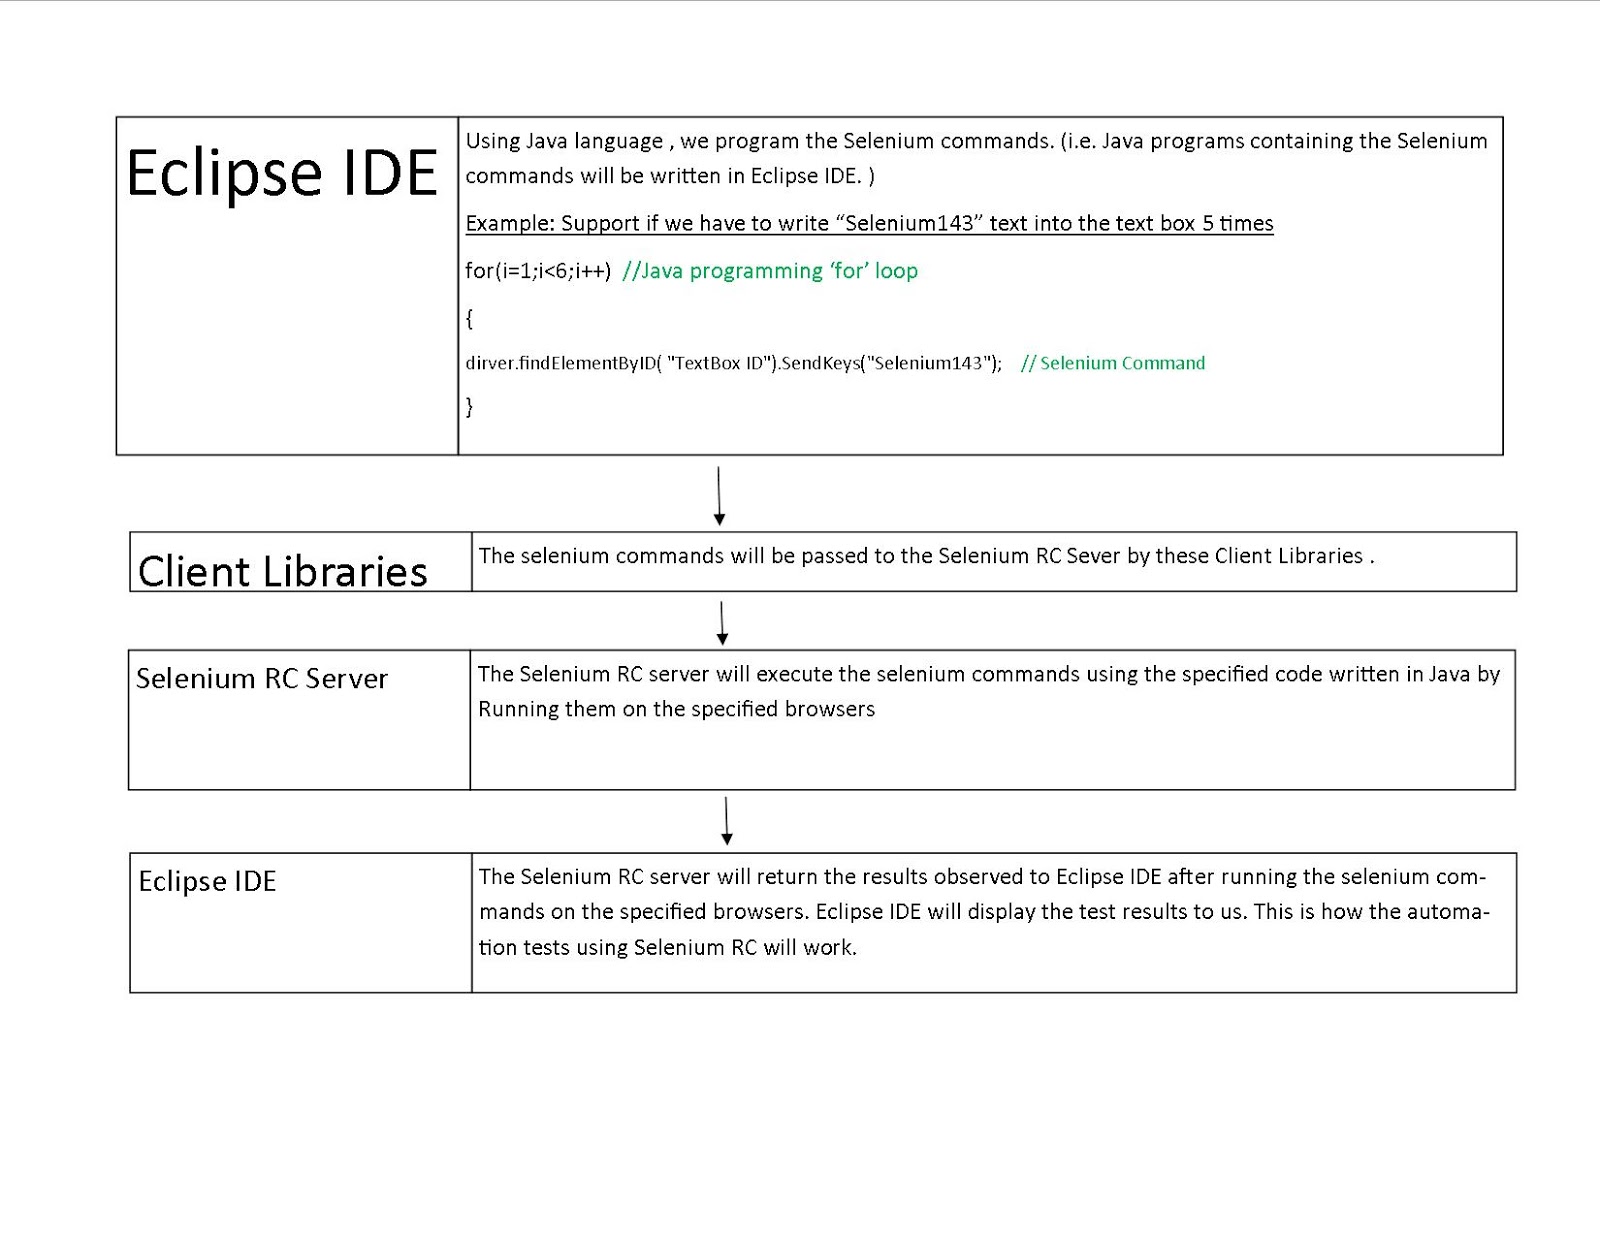Viewport: 1600px width, 1236px height.
Task: Click the "mands on the specified browsers" line
Action: coord(984,912)
